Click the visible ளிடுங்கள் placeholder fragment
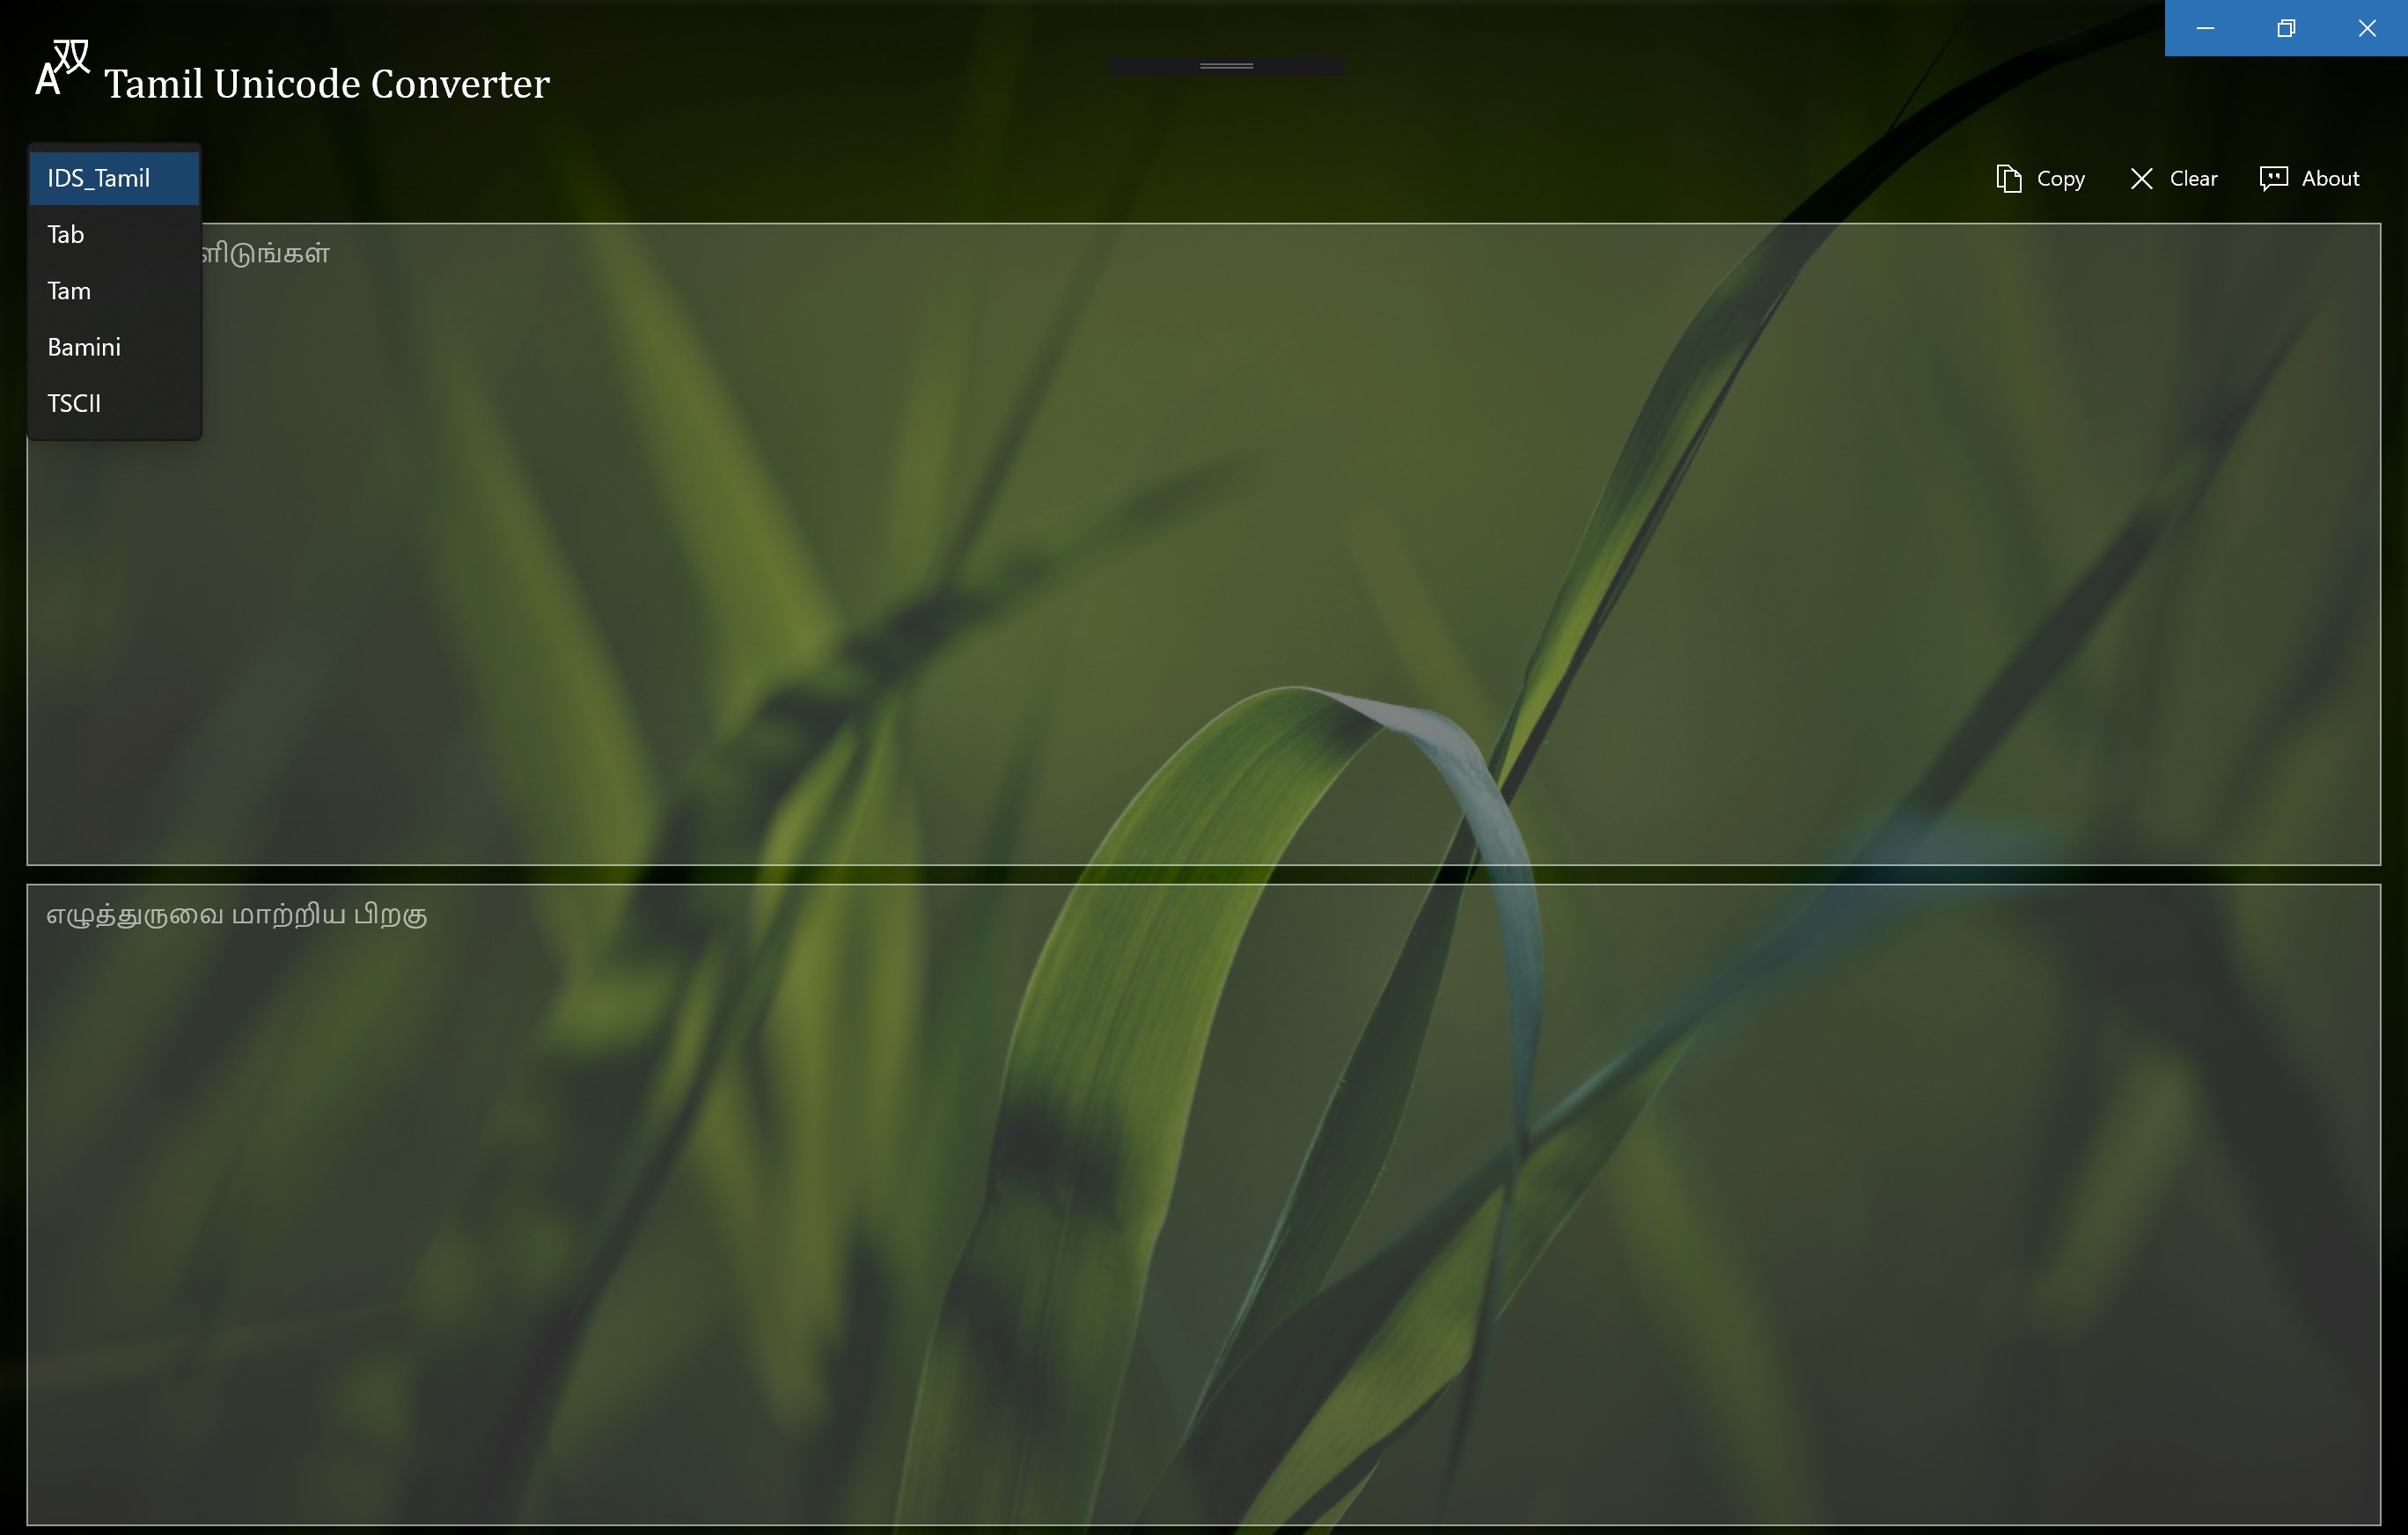The width and height of the screenshot is (2408, 1535). pyautogui.click(x=266, y=254)
